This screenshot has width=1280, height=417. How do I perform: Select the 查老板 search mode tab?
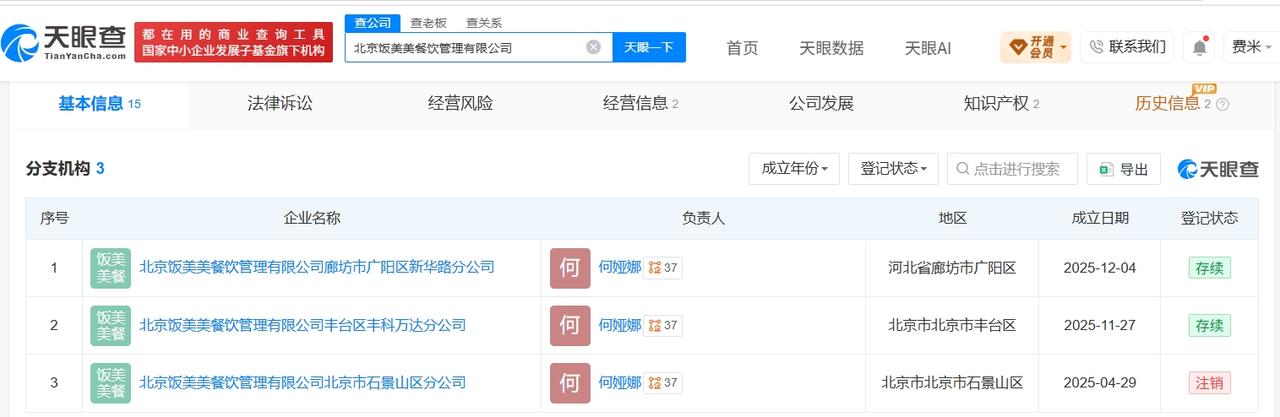click(x=429, y=22)
